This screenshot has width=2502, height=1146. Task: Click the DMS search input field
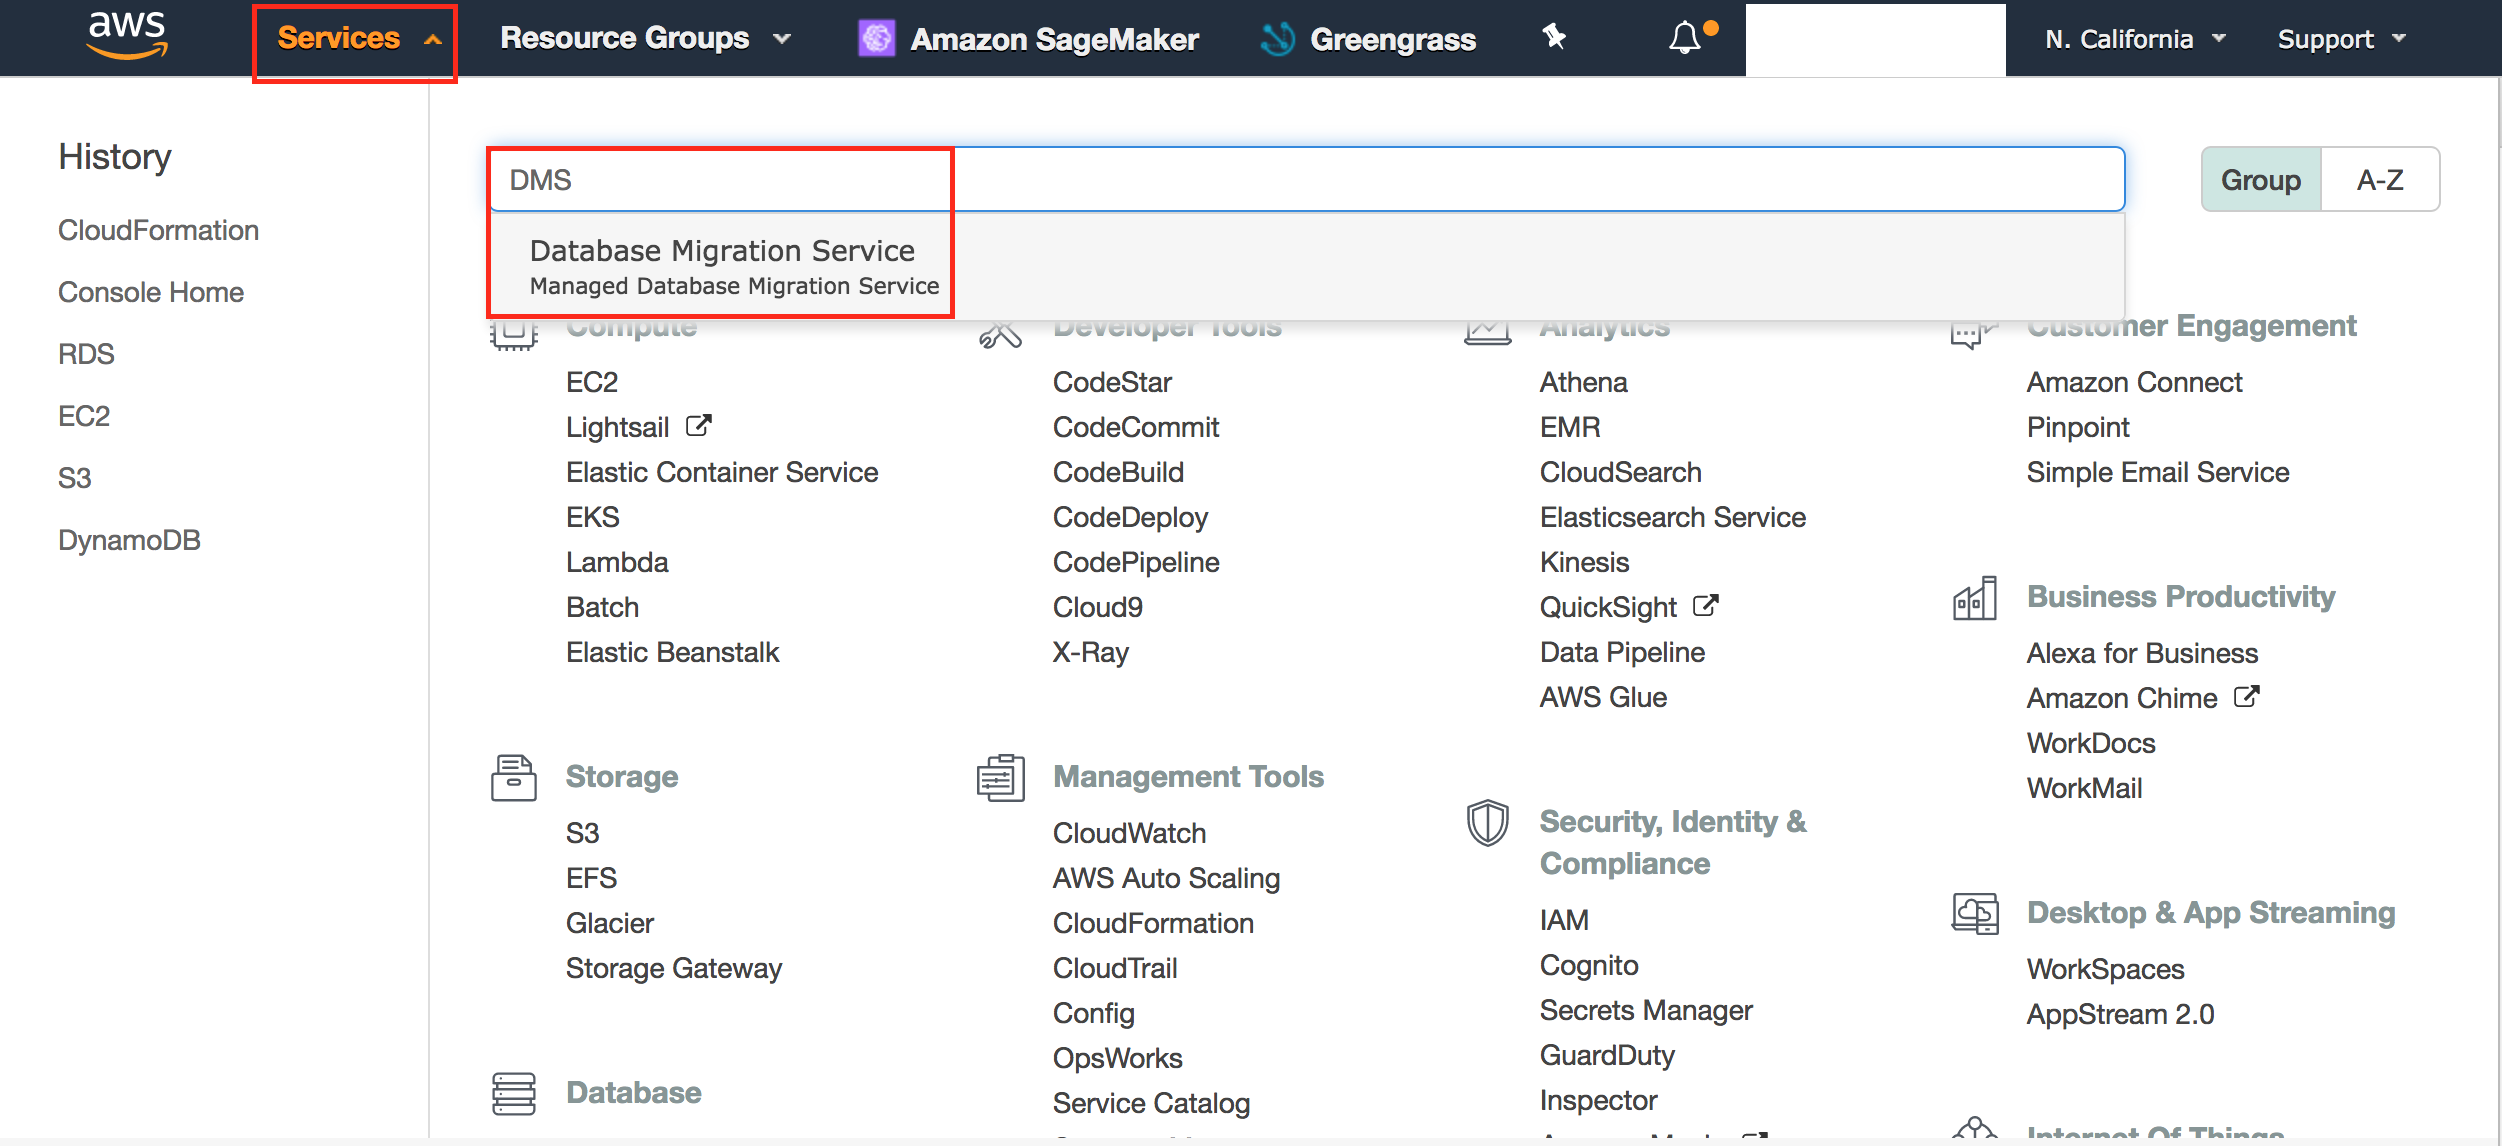click(1300, 180)
